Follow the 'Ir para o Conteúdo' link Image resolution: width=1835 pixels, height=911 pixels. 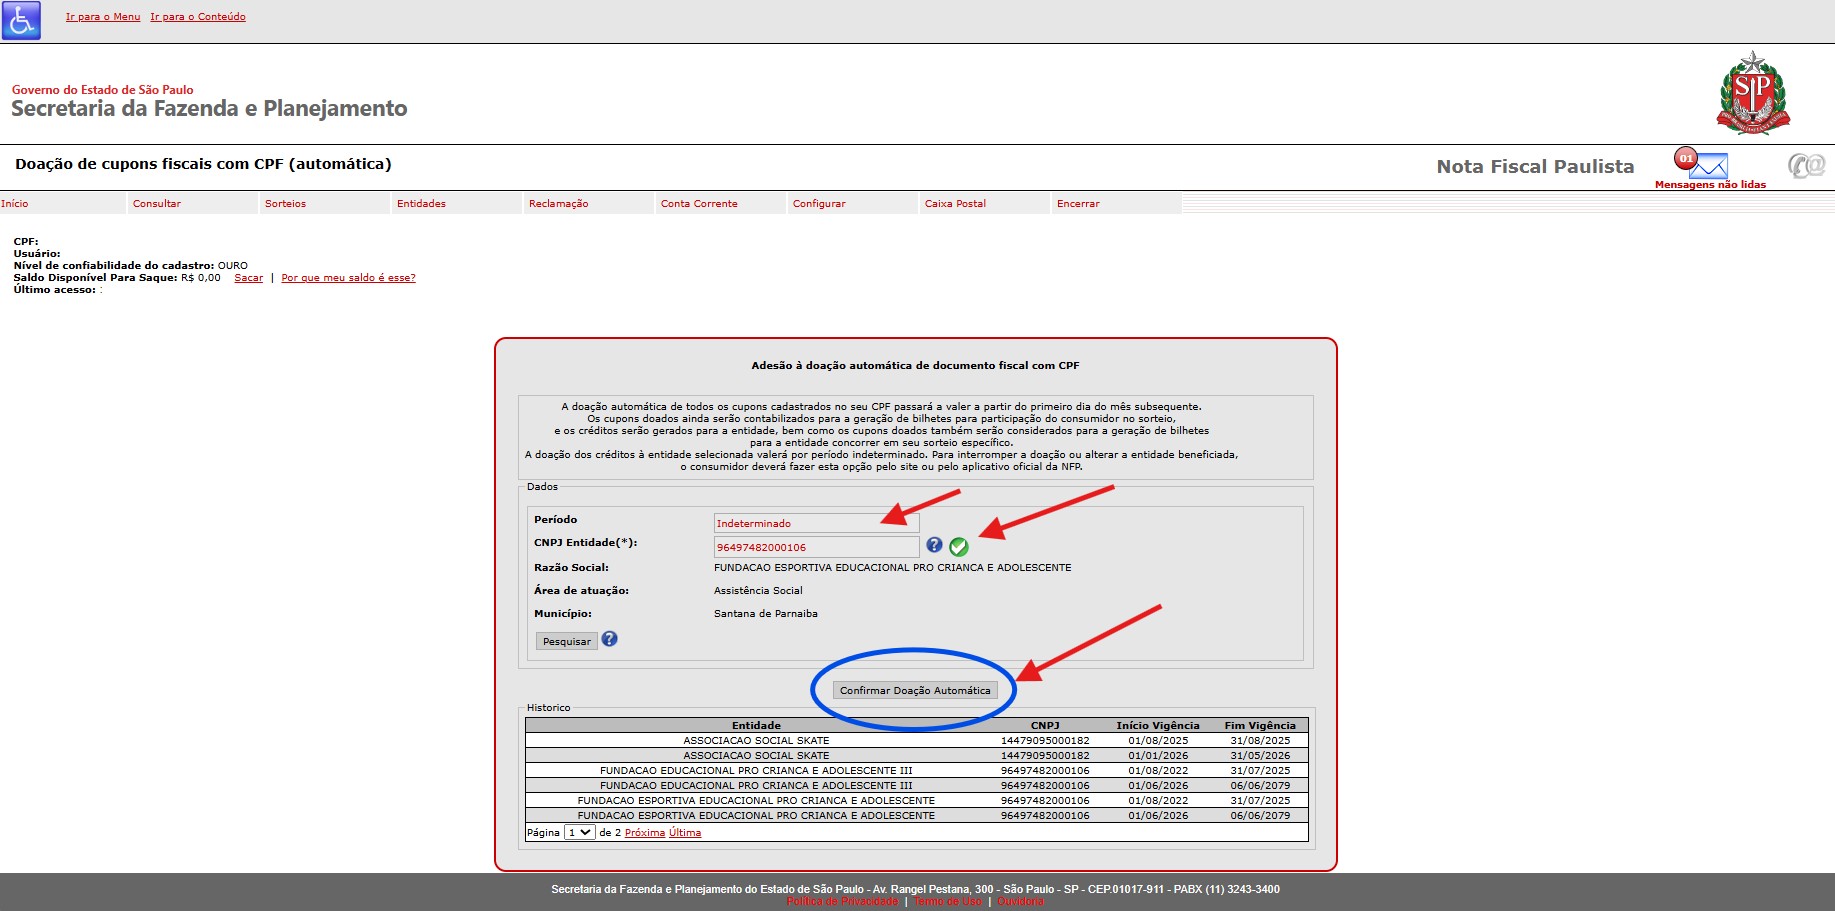coord(198,17)
